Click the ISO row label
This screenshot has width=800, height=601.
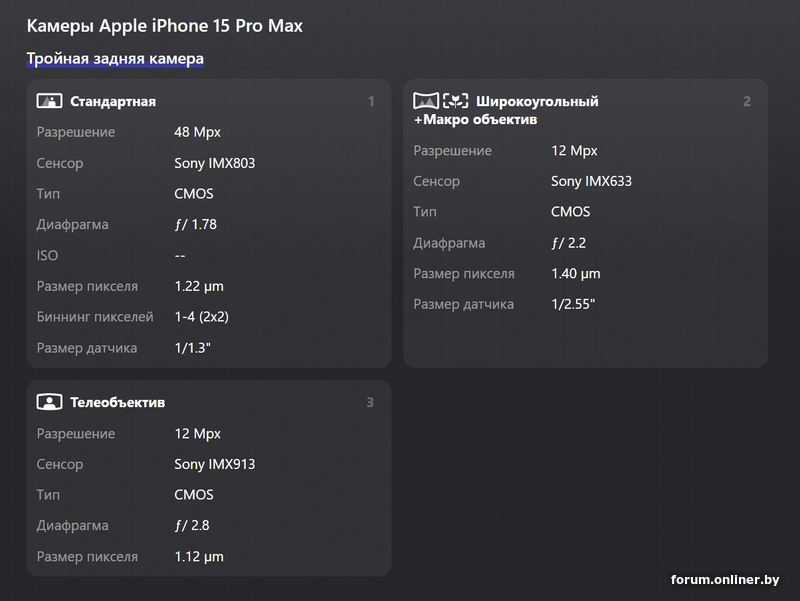point(48,256)
